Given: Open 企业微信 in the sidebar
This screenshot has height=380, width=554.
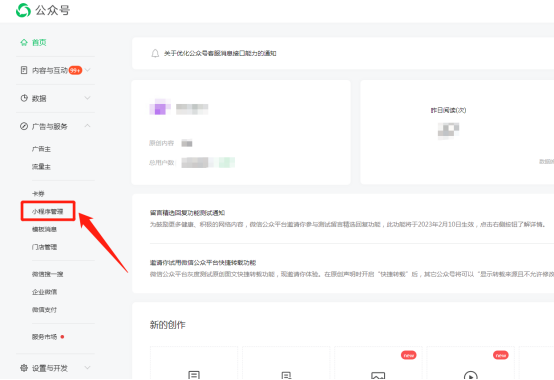Looking at the screenshot, I should coord(45,292).
